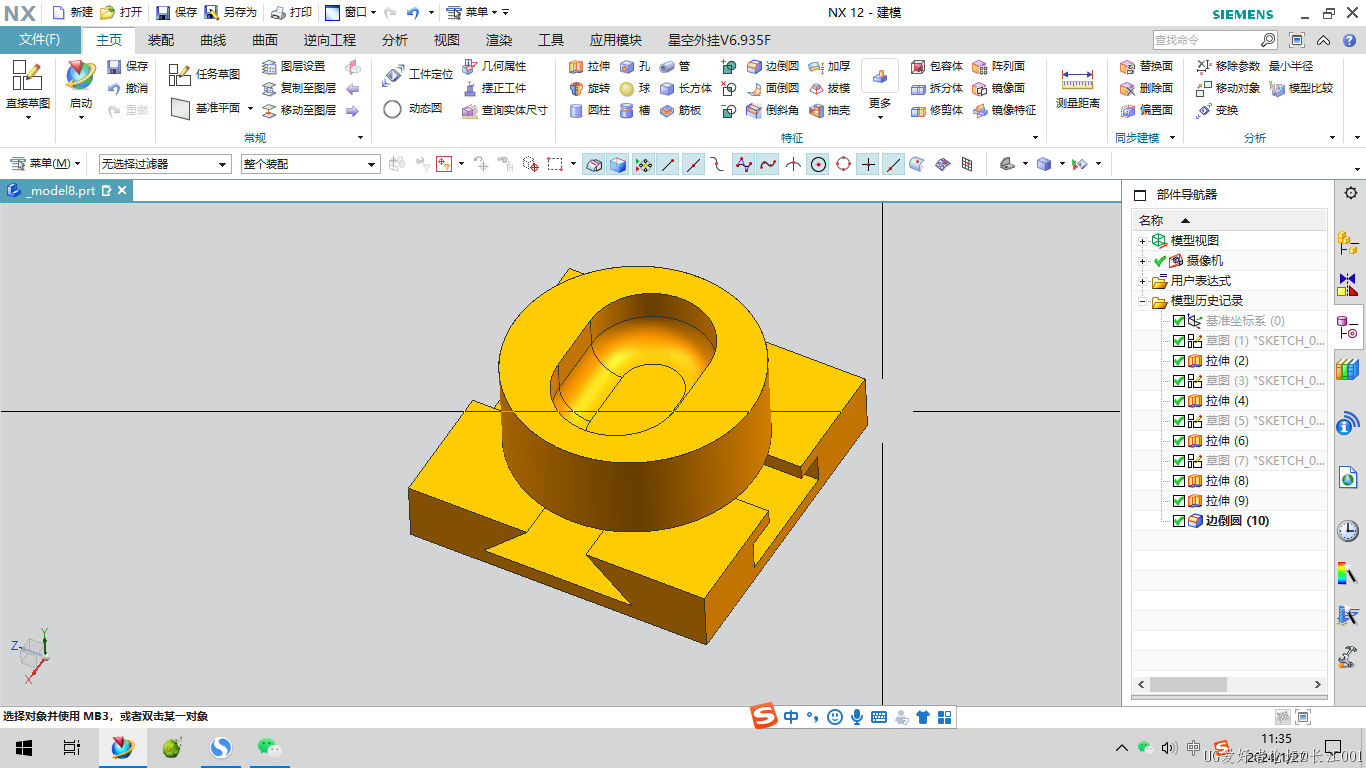Image resolution: width=1366 pixels, height=768 pixels.
Task: Open the 整个装配 scope dropdown
Action: coord(310,164)
